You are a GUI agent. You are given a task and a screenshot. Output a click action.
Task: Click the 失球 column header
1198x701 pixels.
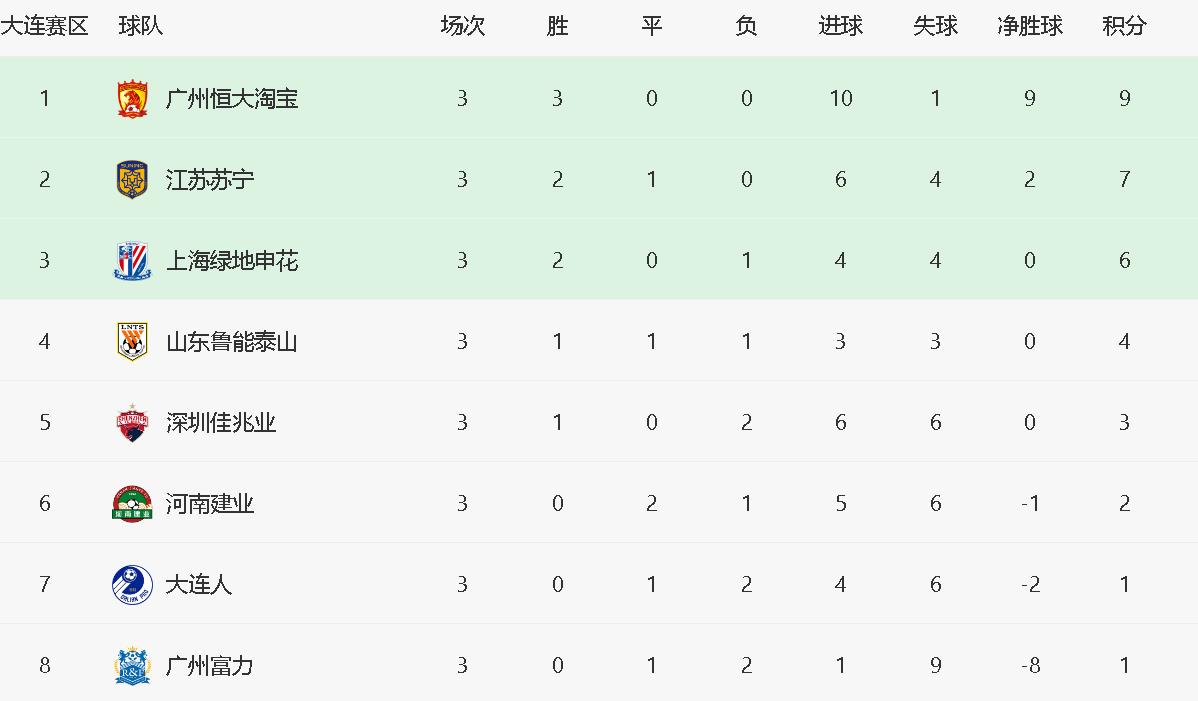[x=935, y=27]
